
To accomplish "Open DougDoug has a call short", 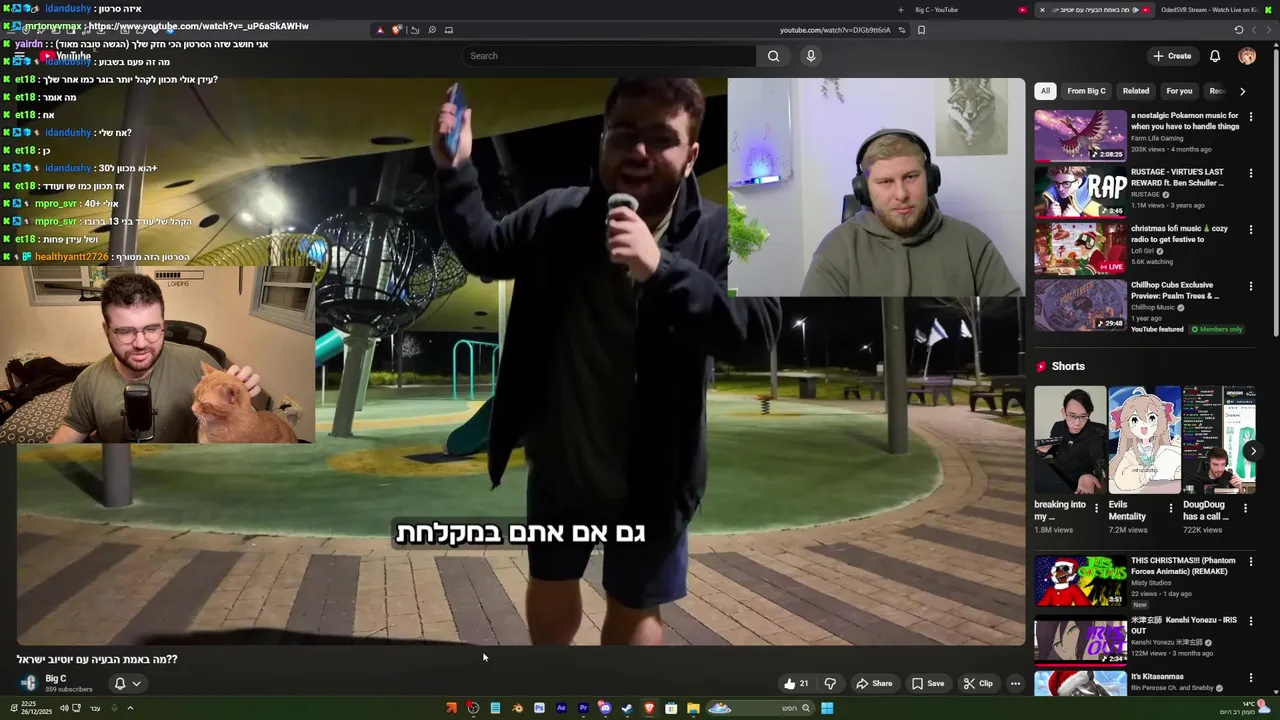I will click(x=1218, y=440).
